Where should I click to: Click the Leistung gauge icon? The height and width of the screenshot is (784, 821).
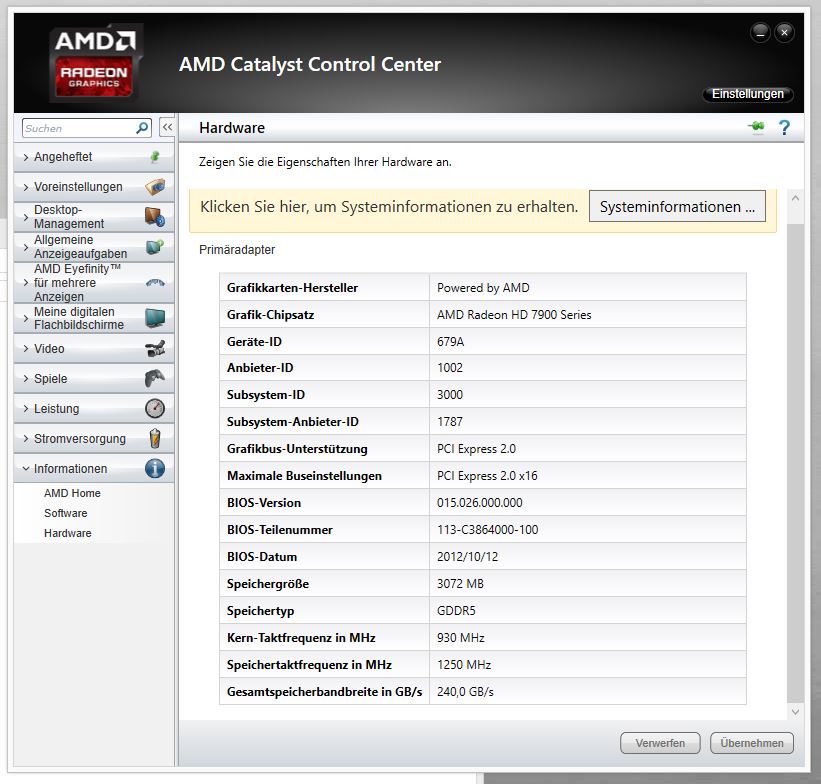coord(155,408)
